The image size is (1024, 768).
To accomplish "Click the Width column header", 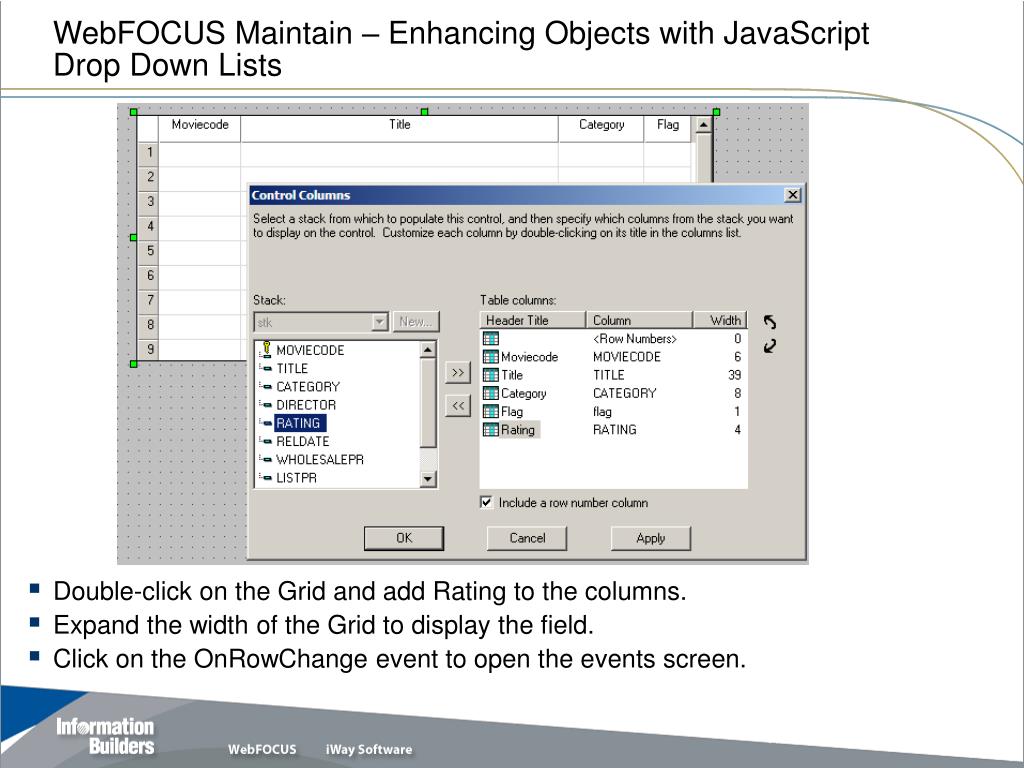I will click(720, 320).
